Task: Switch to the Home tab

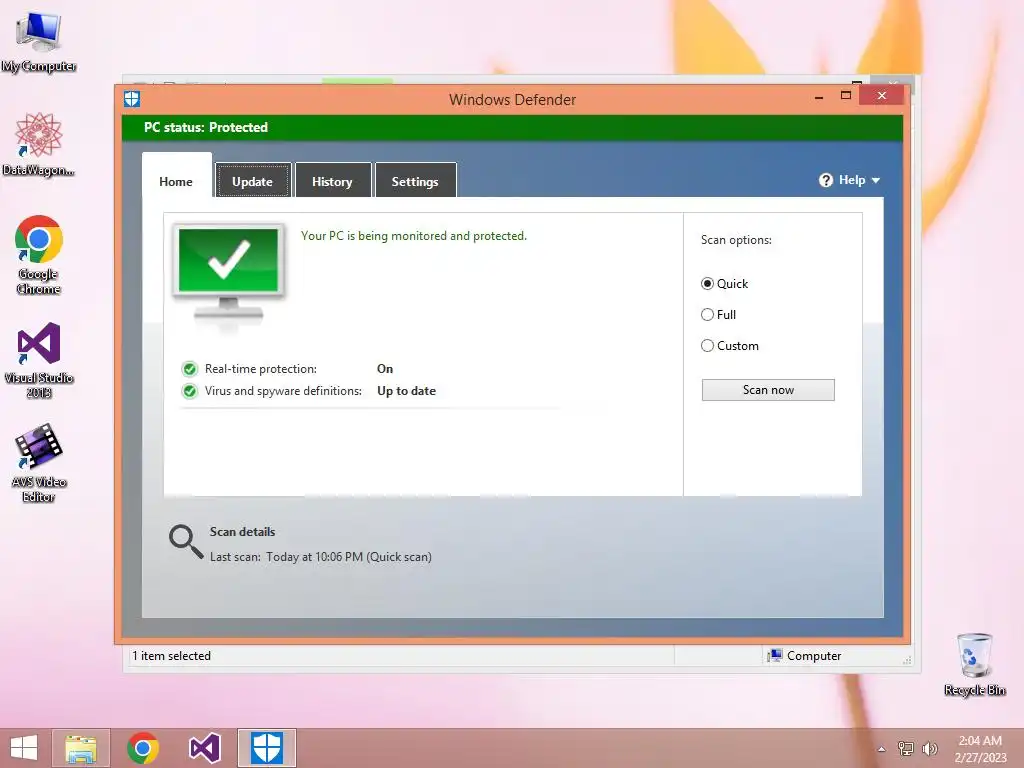Action: pos(176,182)
